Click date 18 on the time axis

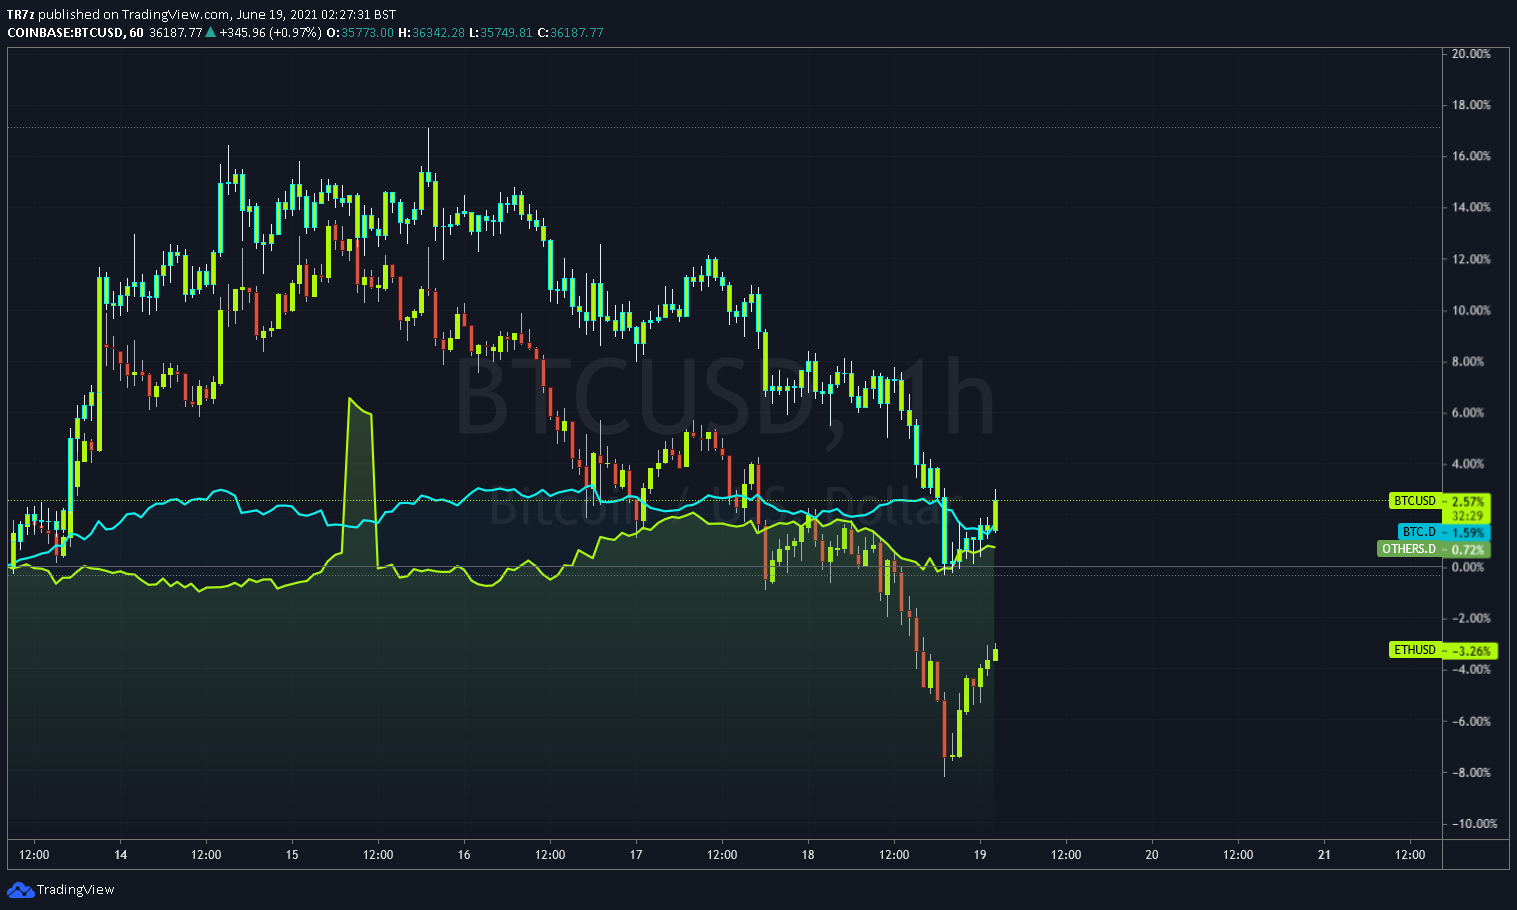pyautogui.click(x=808, y=855)
